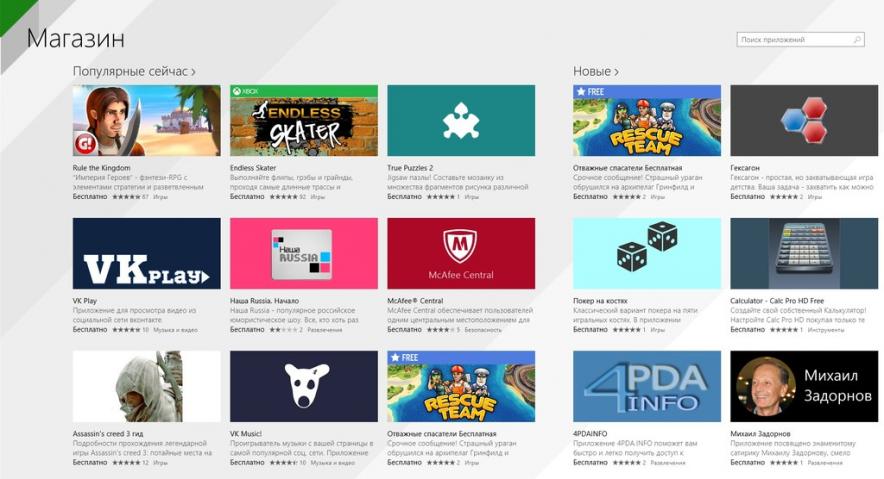Viewport: 884px width, 479px height.
Task: Open the True Puzzles 2 title link
Action: 410,168
